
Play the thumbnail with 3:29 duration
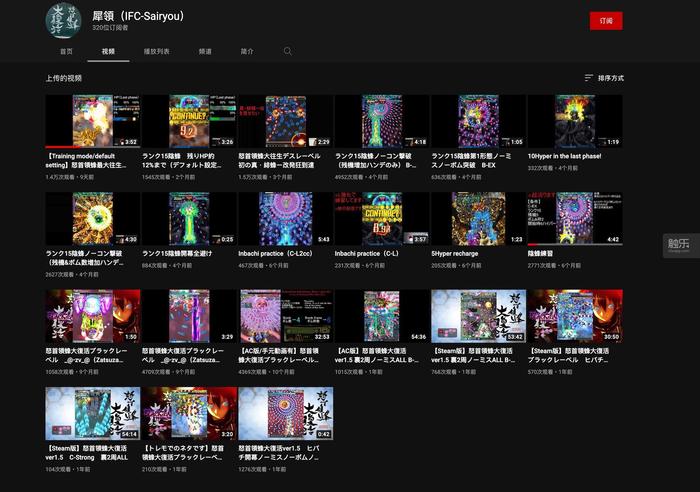coord(189,316)
